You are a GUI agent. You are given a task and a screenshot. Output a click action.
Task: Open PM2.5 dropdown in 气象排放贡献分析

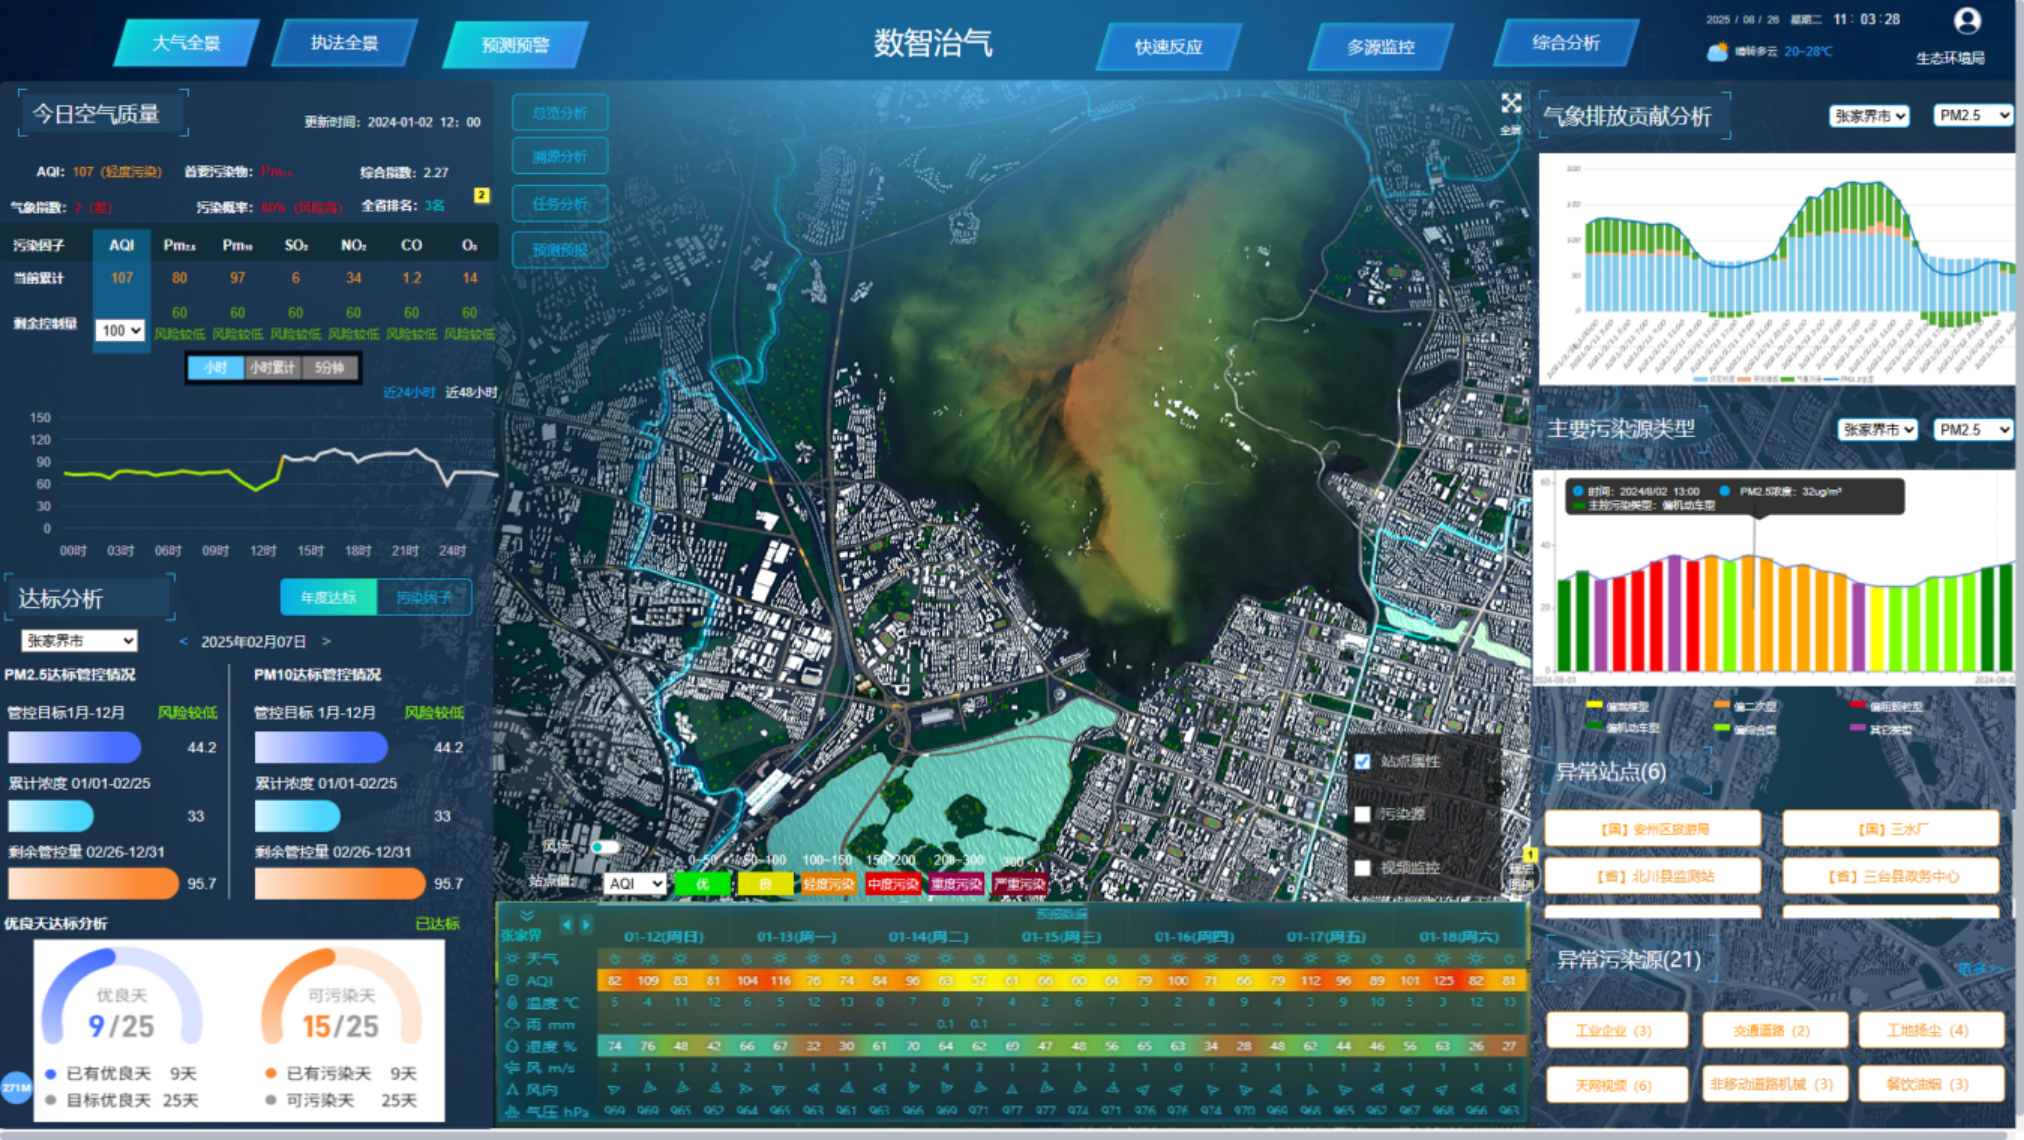[1973, 115]
